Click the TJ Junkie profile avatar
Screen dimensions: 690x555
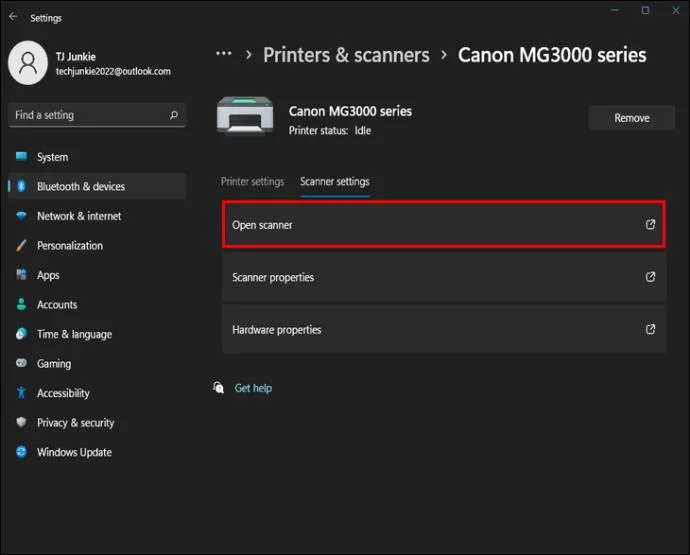click(28, 62)
